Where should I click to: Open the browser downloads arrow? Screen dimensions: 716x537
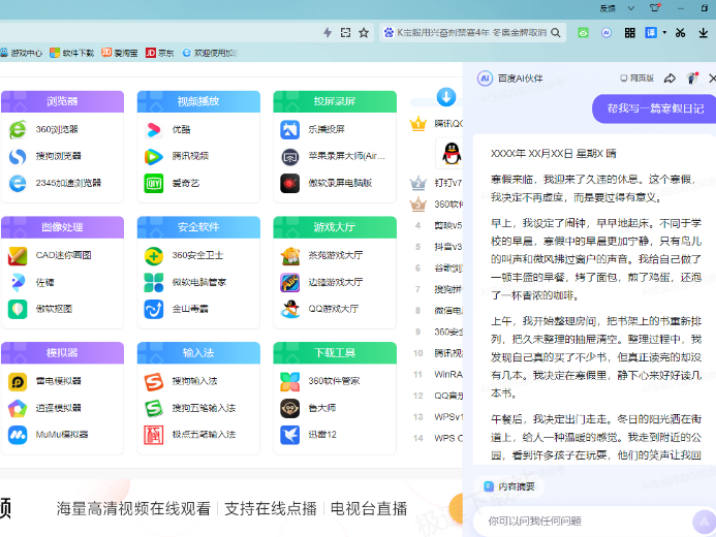point(703,32)
